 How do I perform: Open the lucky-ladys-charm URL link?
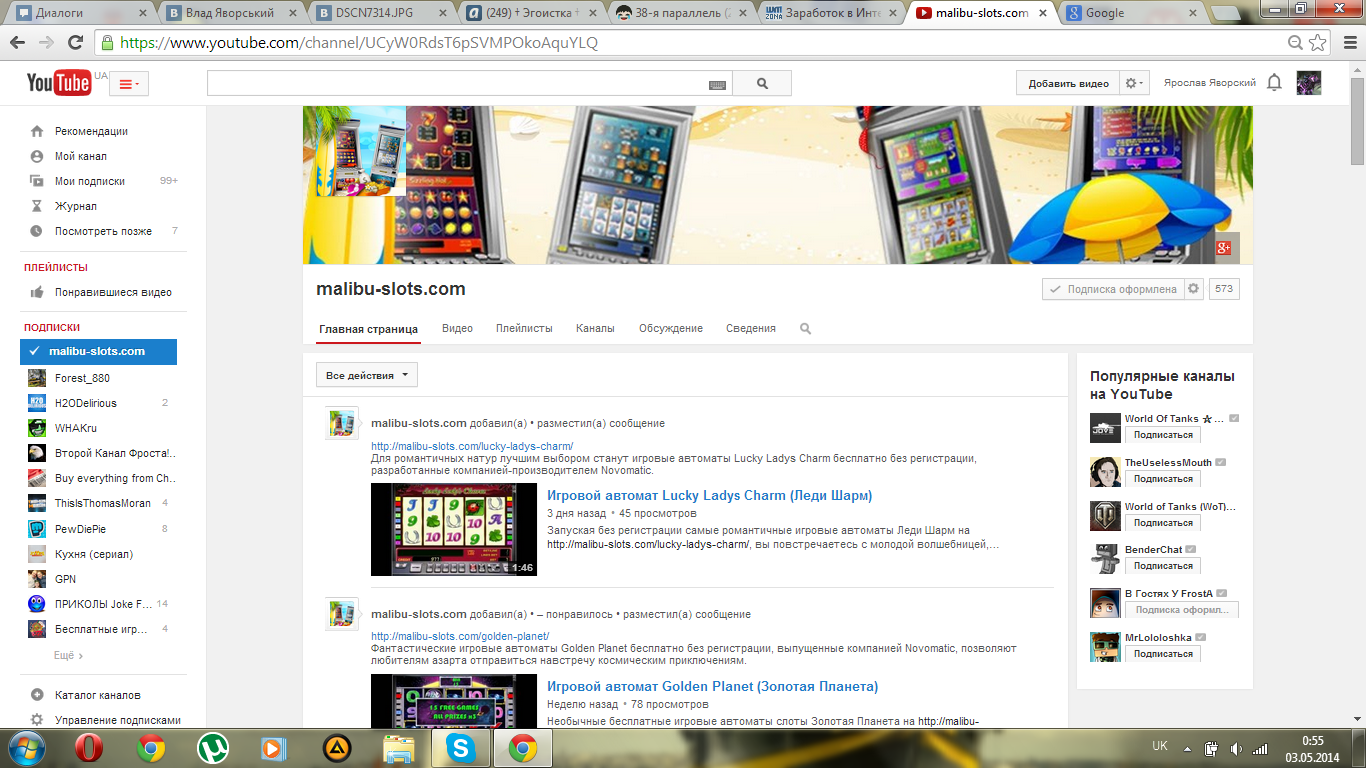(472, 446)
